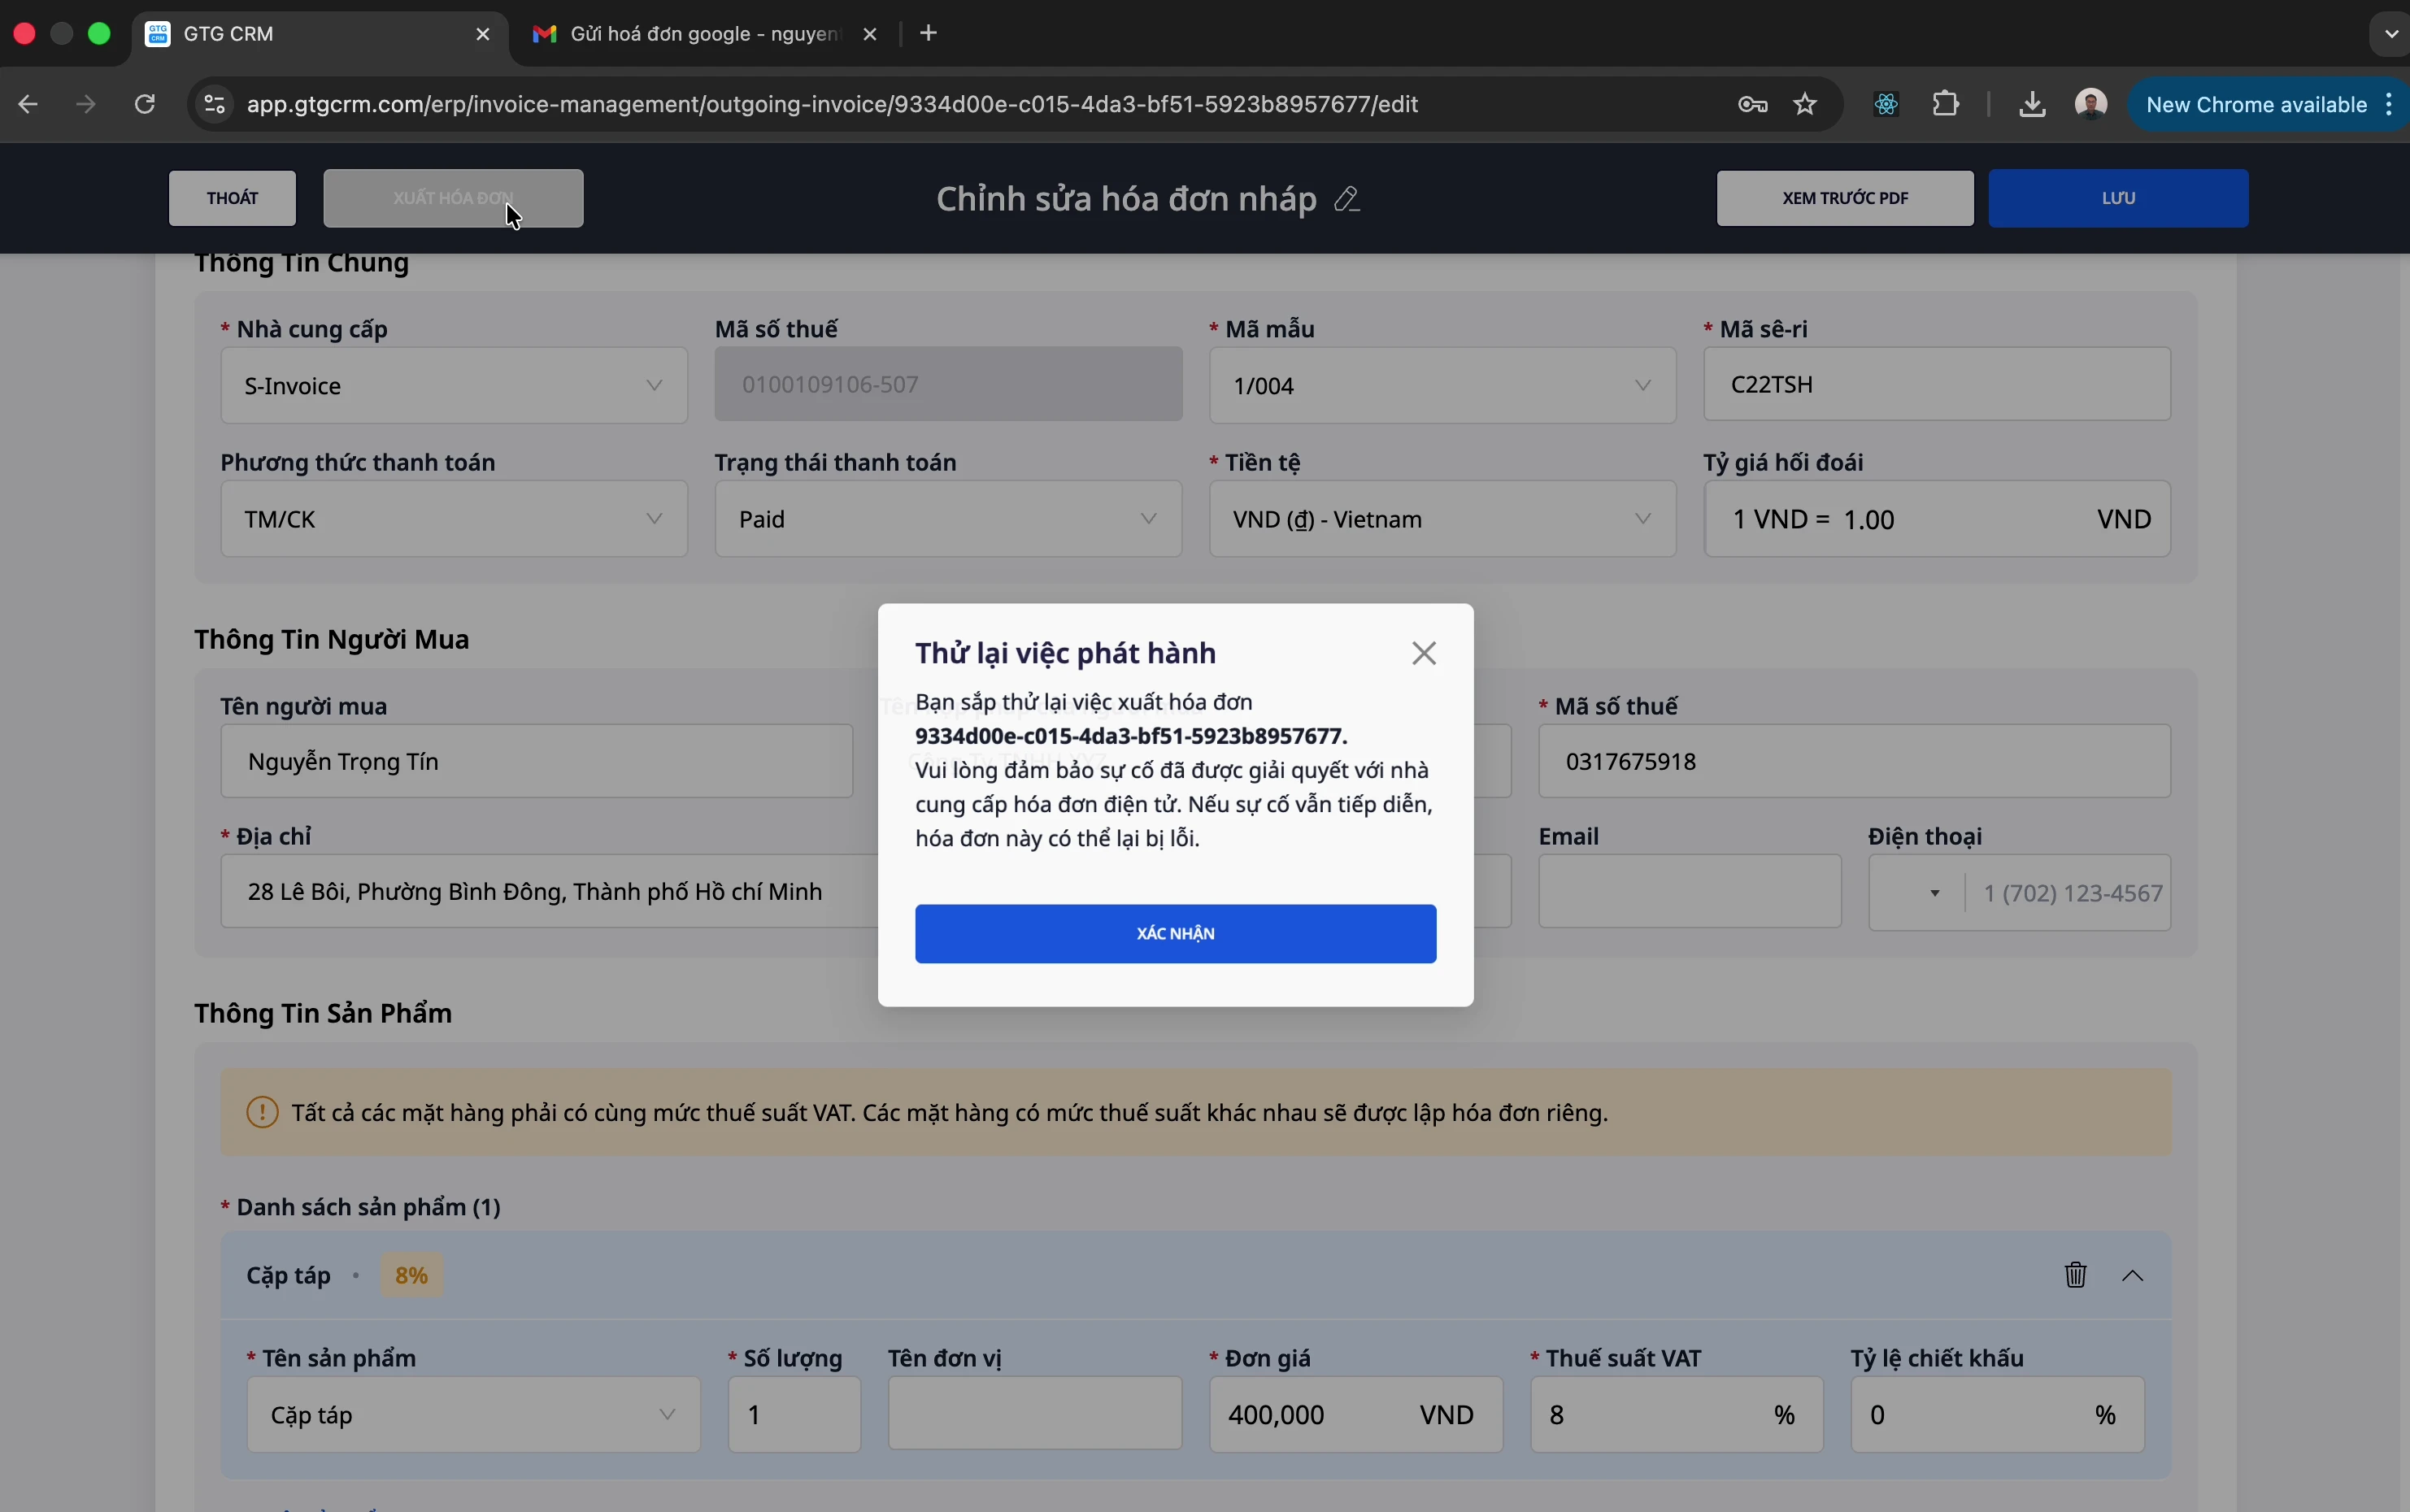Reload the page using refresh icon

pyautogui.click(x=146, y=105)
